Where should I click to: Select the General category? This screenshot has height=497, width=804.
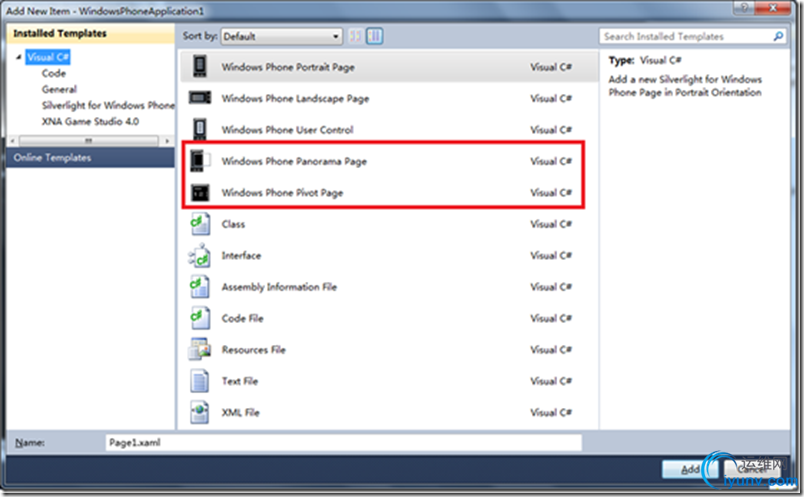[x=59, y=89]
